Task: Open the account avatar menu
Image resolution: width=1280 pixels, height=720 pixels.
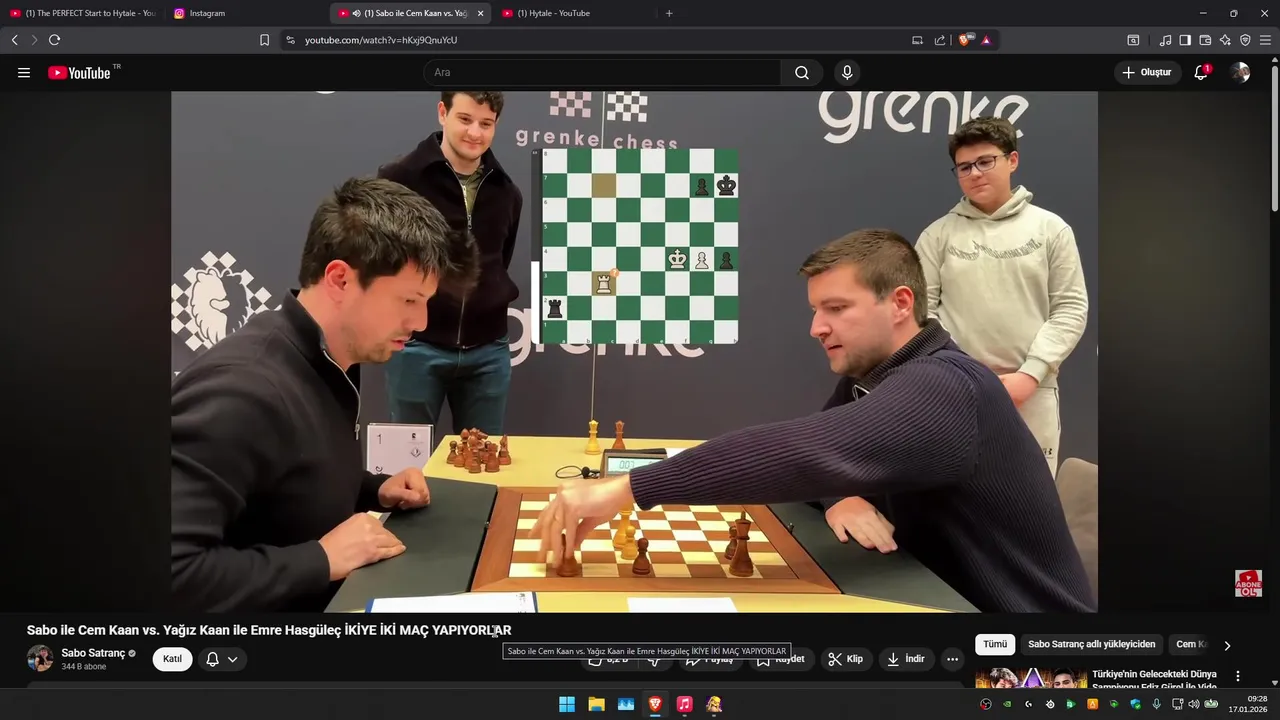Action: click(x=1240, y=72)
